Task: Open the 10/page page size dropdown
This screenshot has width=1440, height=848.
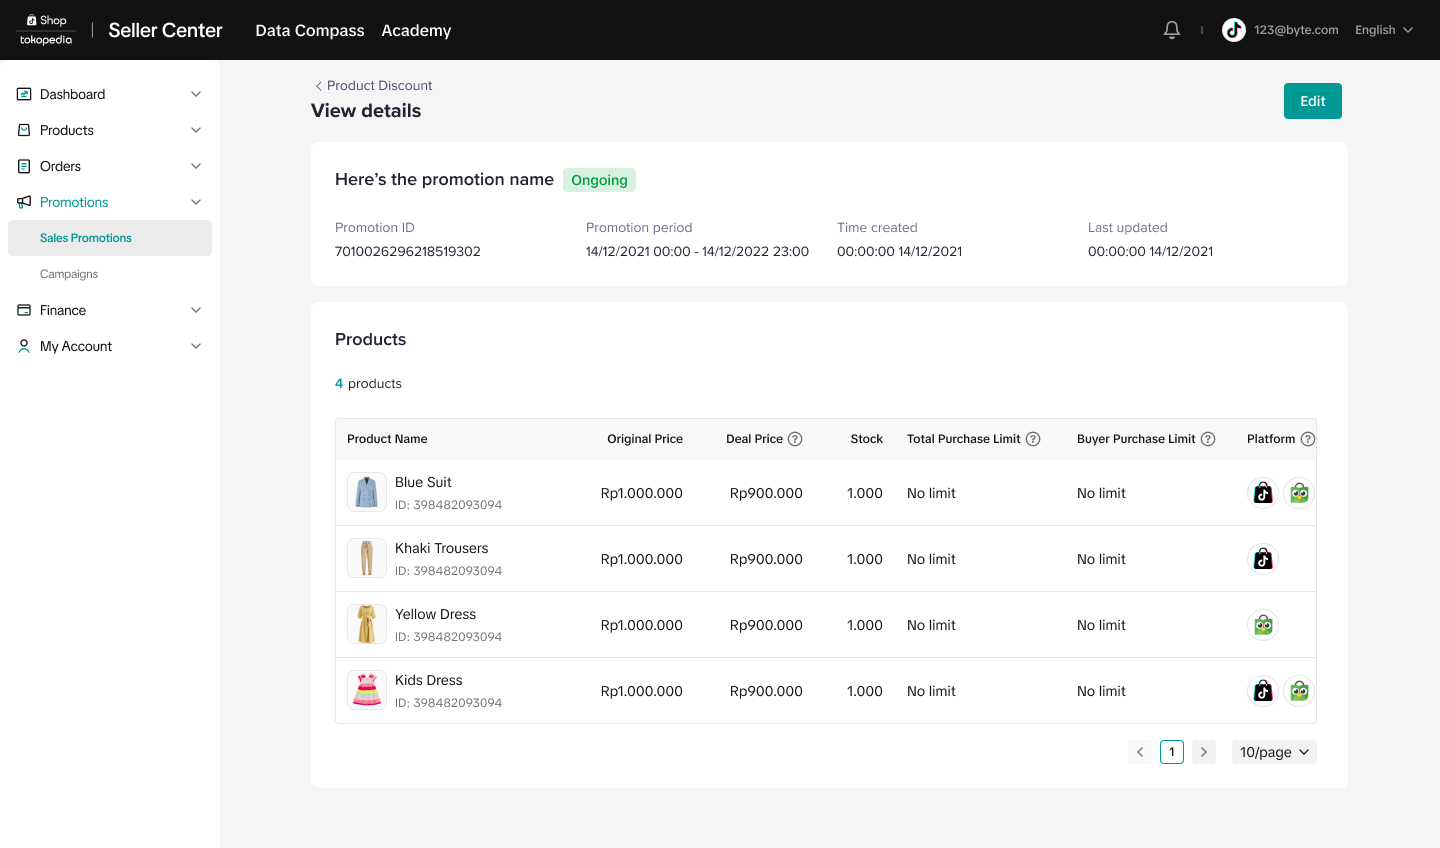Action: click(1274, 752)
